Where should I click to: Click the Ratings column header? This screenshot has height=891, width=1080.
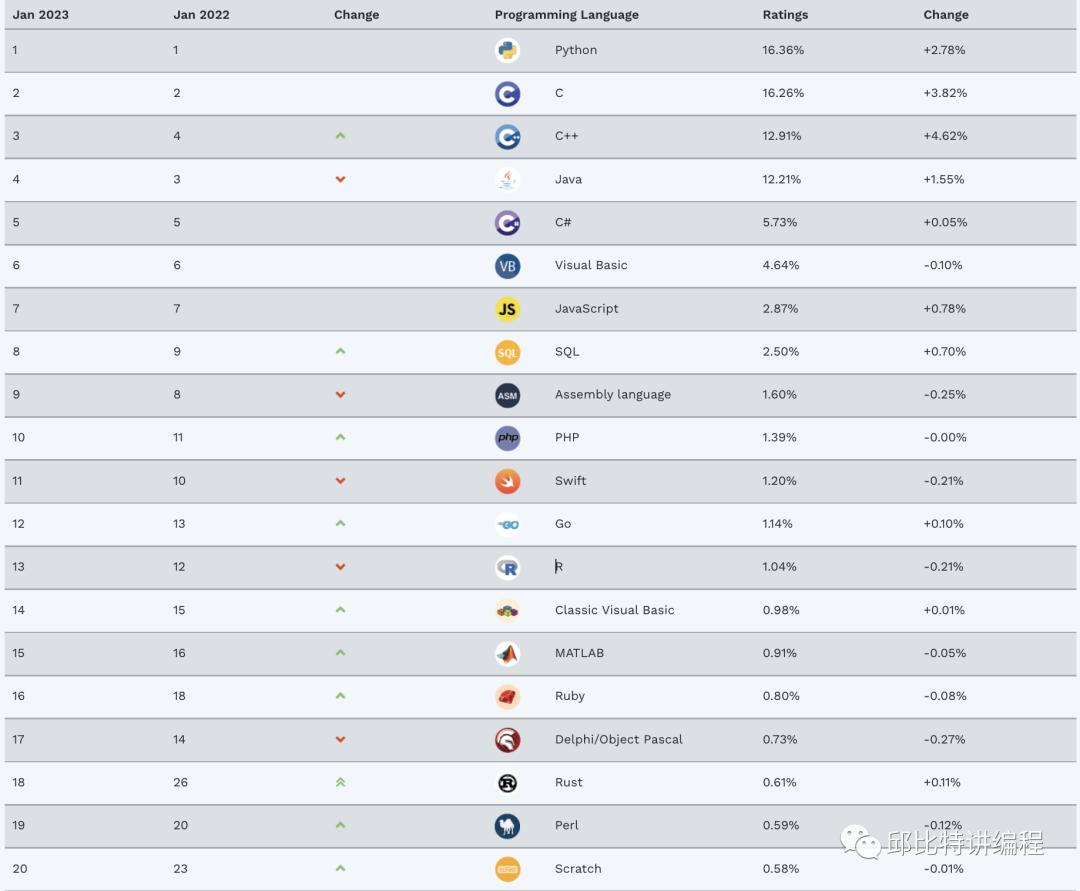click(x=785, y=15)
